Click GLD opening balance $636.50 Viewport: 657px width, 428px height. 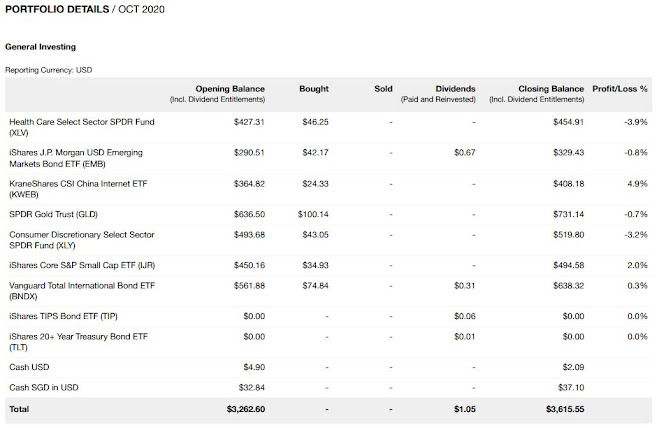point(249,214)
